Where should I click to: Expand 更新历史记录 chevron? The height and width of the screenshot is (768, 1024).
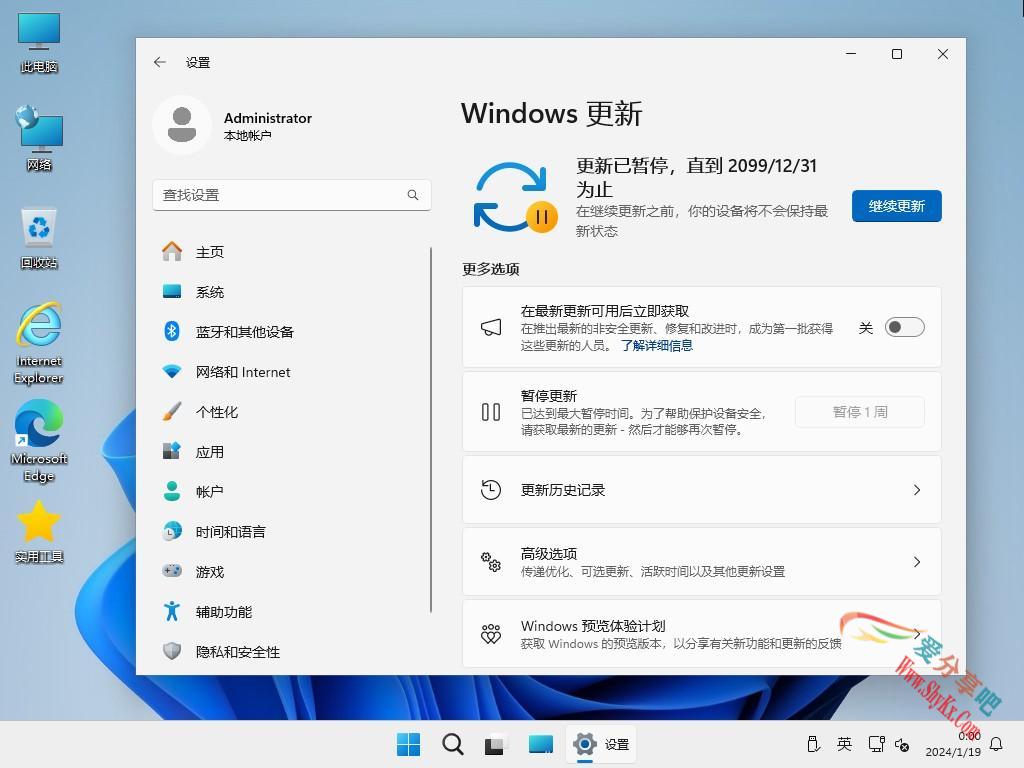coord(917,490)
